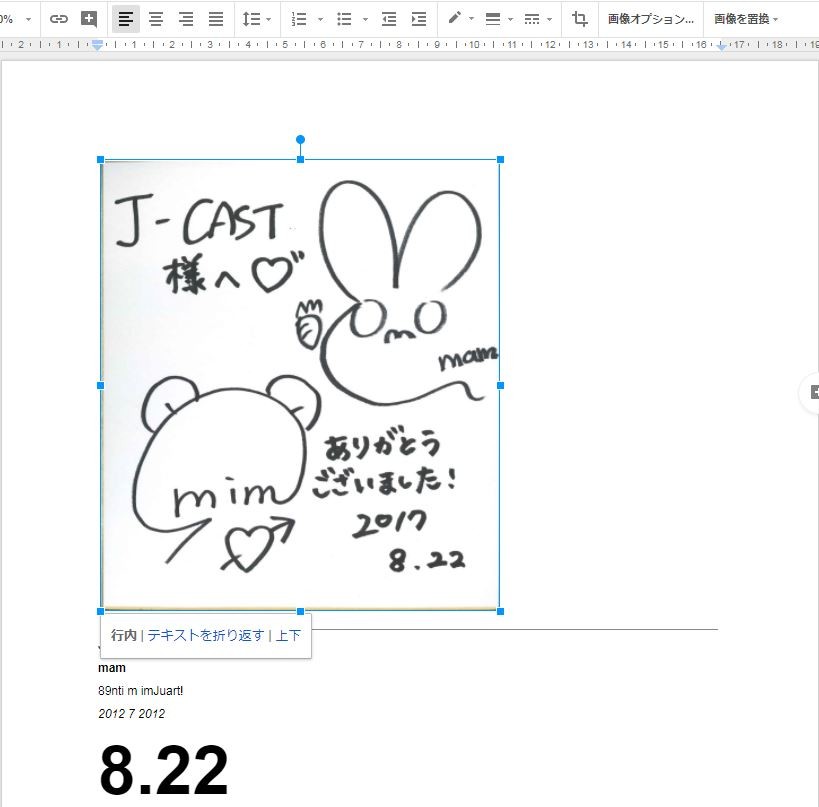Open 画像オプション image options
Image resolution: width=819 pixels, height=807 pixels.
click(x=650, y=19)
